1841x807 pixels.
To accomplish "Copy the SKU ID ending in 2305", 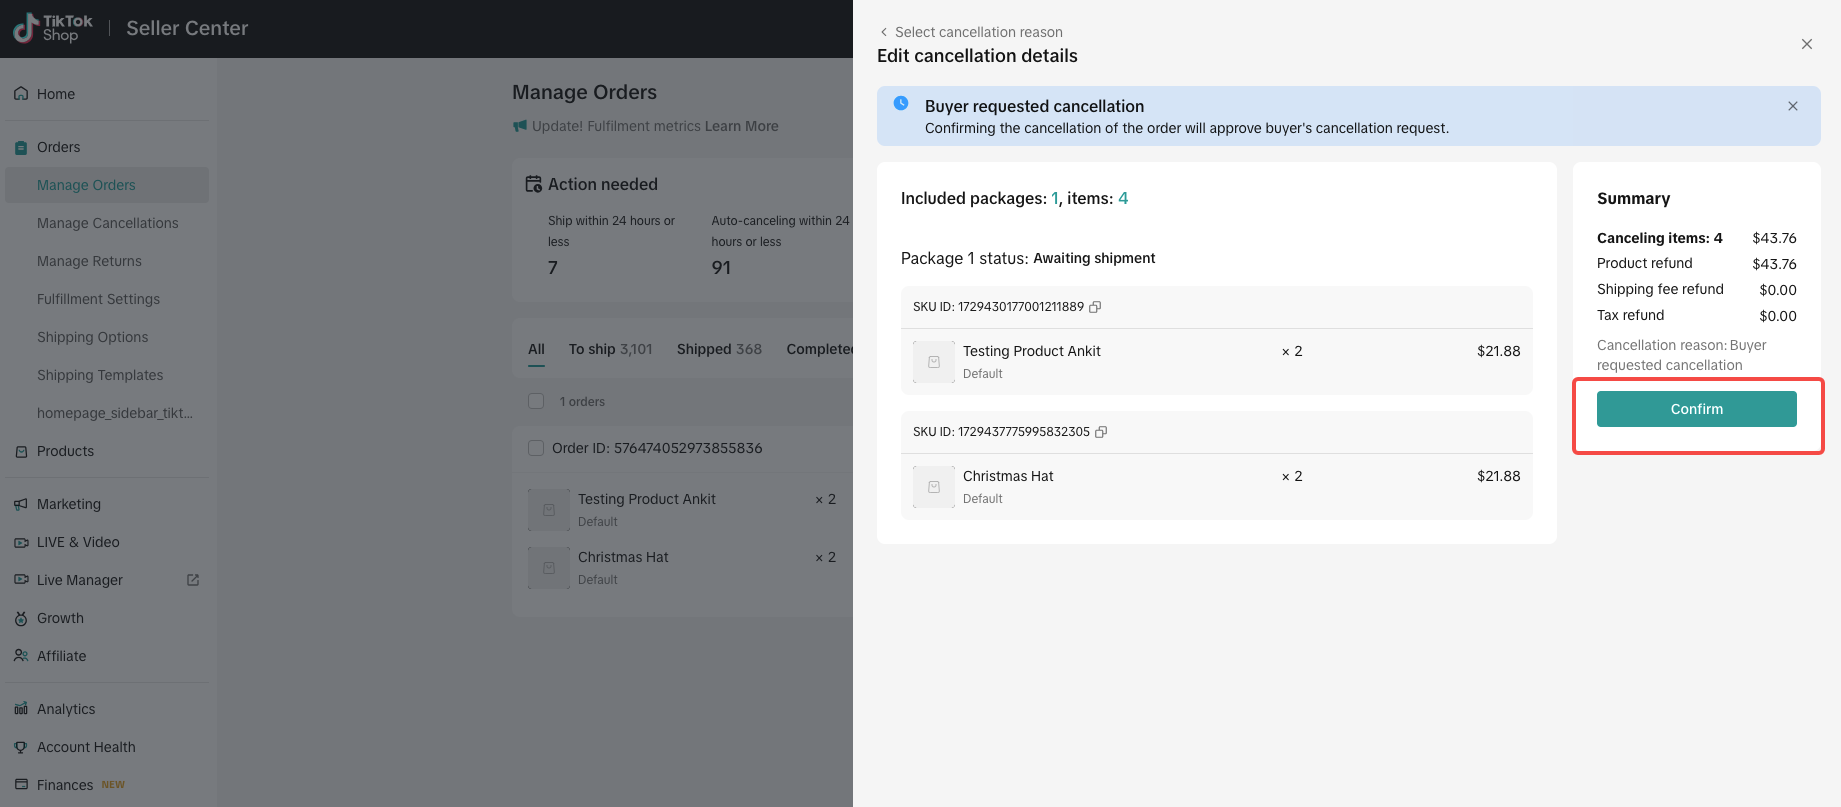I will tap(1101, 432).
